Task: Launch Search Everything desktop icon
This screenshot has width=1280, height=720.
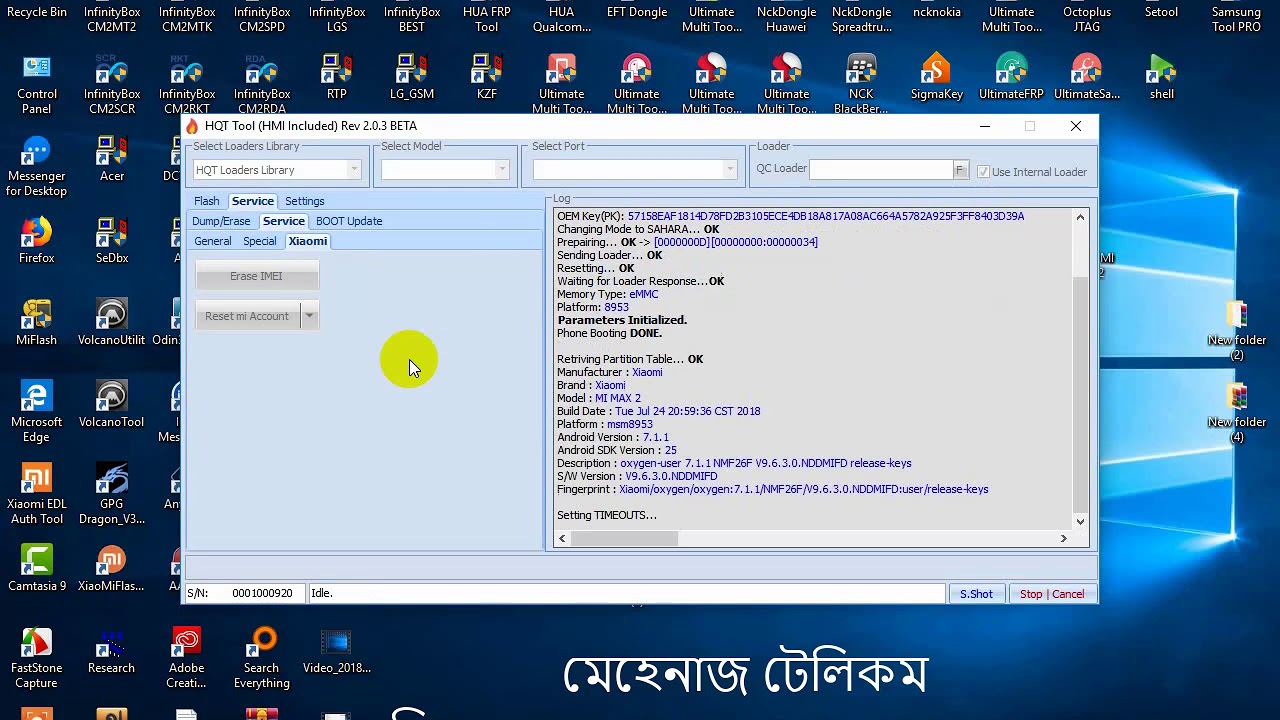Action: click(x=262, y=658)
